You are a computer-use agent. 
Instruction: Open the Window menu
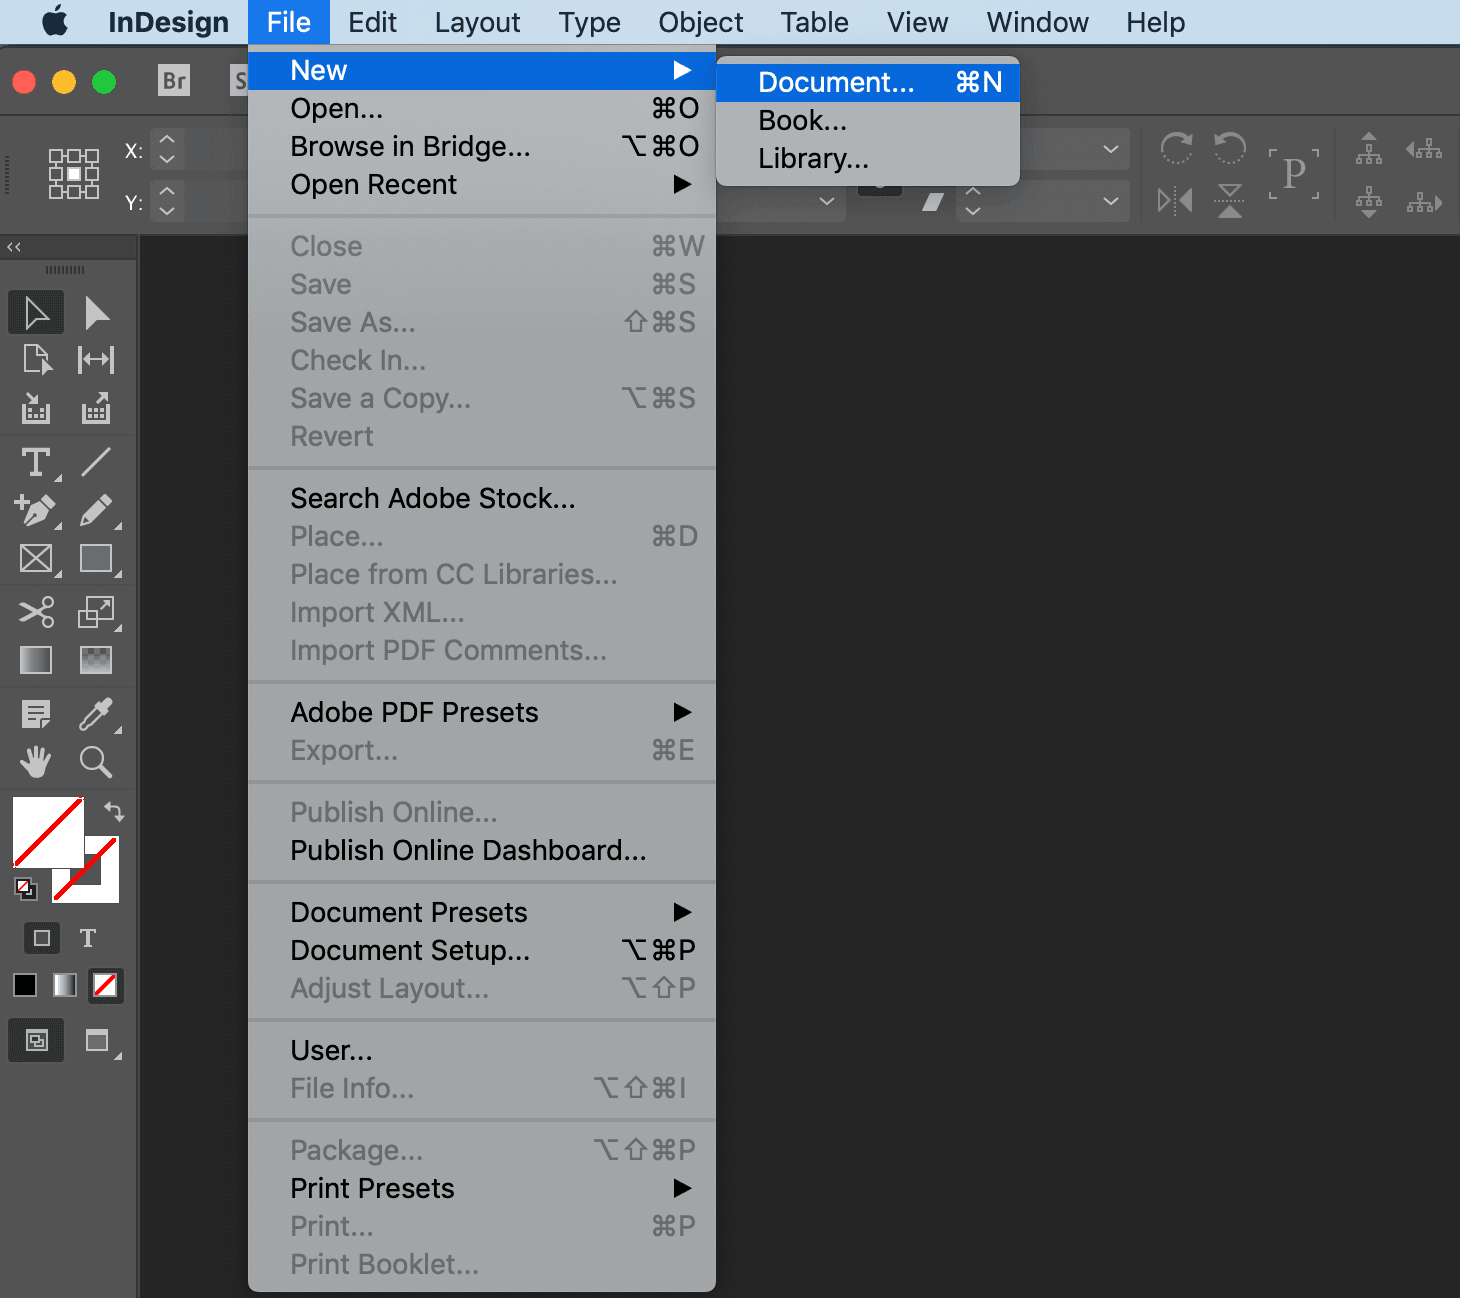tap(1037, 22)
